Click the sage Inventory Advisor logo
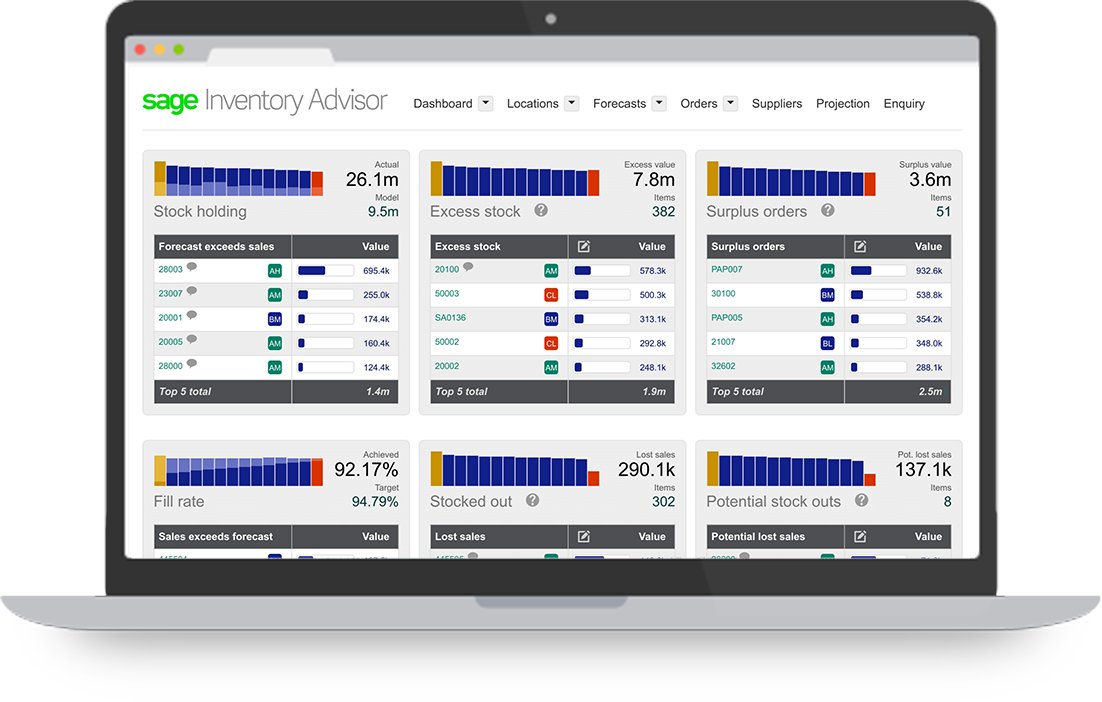 point(264,100)
